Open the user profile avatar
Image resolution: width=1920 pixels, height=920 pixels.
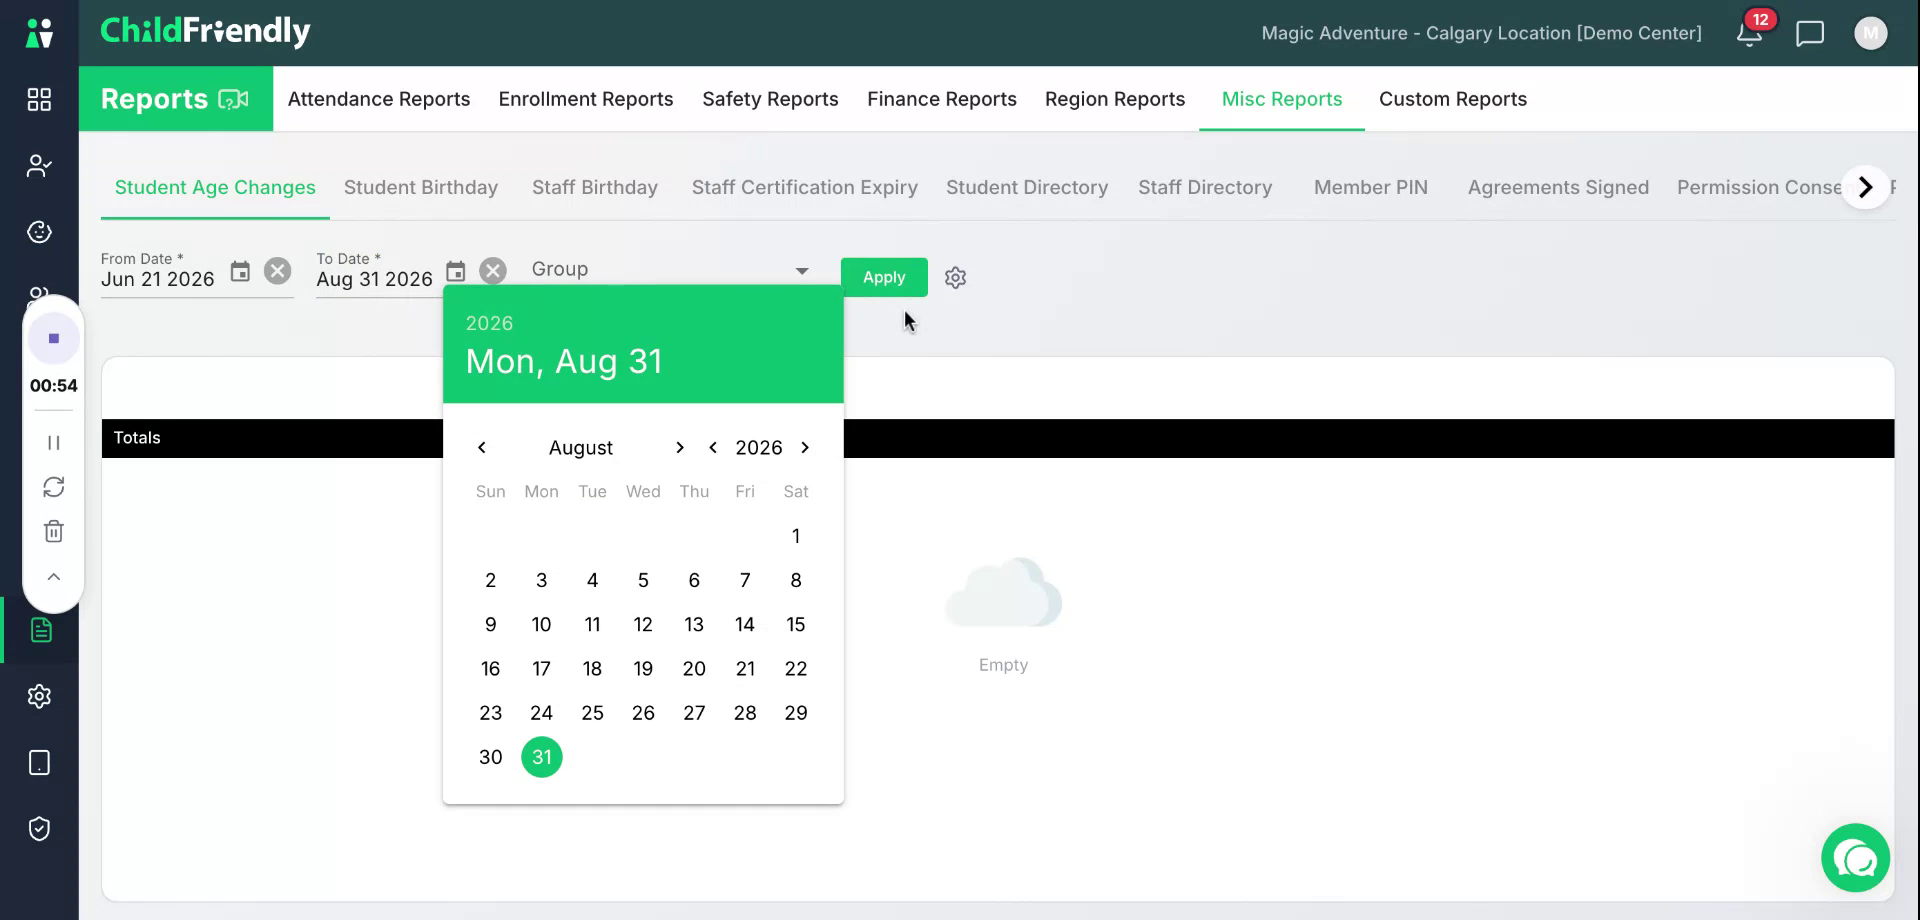pos(1870,33)
